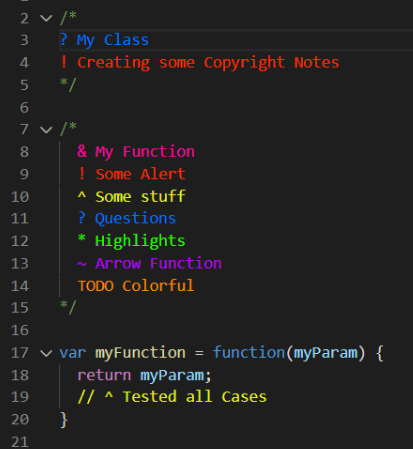The height and width of the screenshot is (449, 413).
Task: Click the red '! Some Alert' comment
Action: [x=132, y=174]
